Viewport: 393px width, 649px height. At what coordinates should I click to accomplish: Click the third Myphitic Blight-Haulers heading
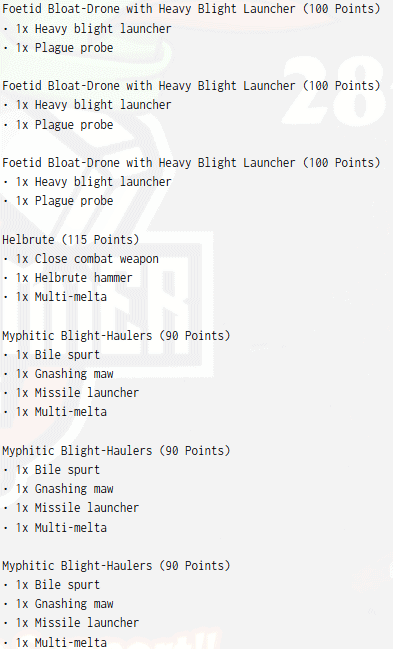[116, 566]
